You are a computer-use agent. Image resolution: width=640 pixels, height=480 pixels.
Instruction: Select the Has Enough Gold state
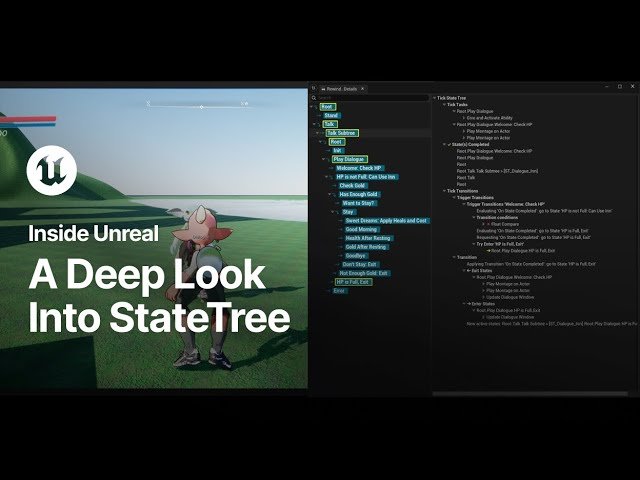coord(358,194)
